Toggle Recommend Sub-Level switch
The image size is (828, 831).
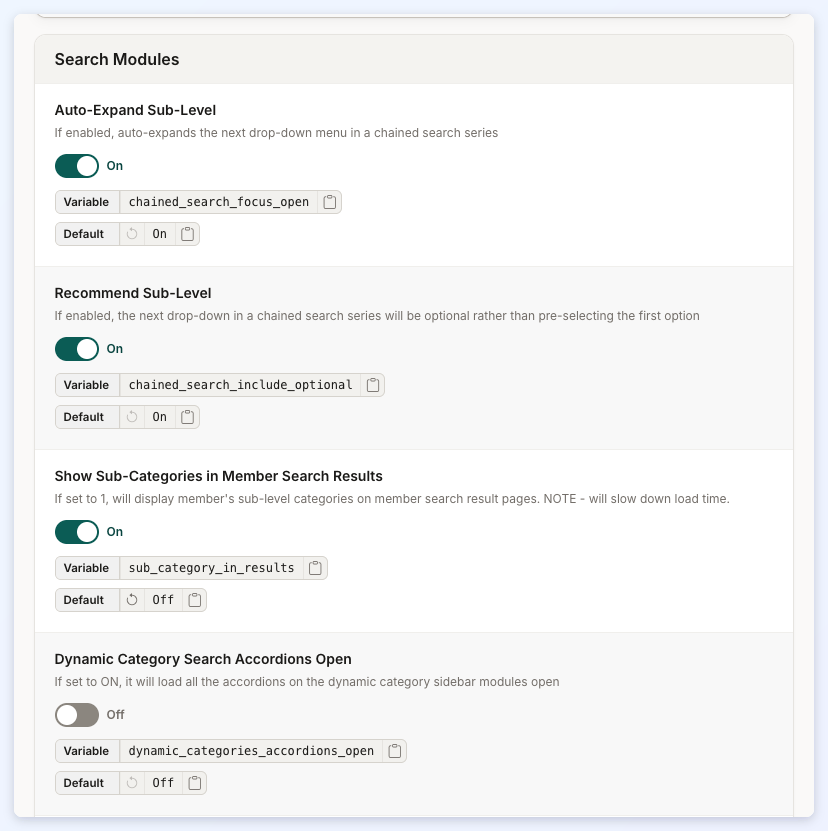click(x=77, y=349)
